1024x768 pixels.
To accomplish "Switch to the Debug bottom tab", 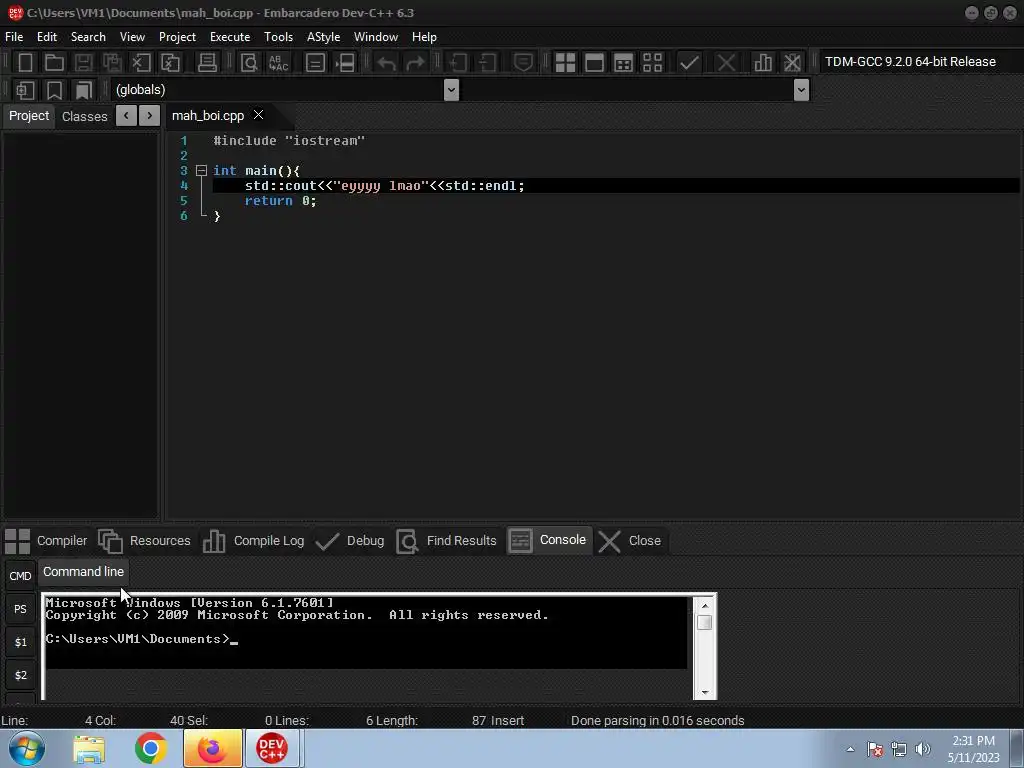I will click(x=350, y=541).
